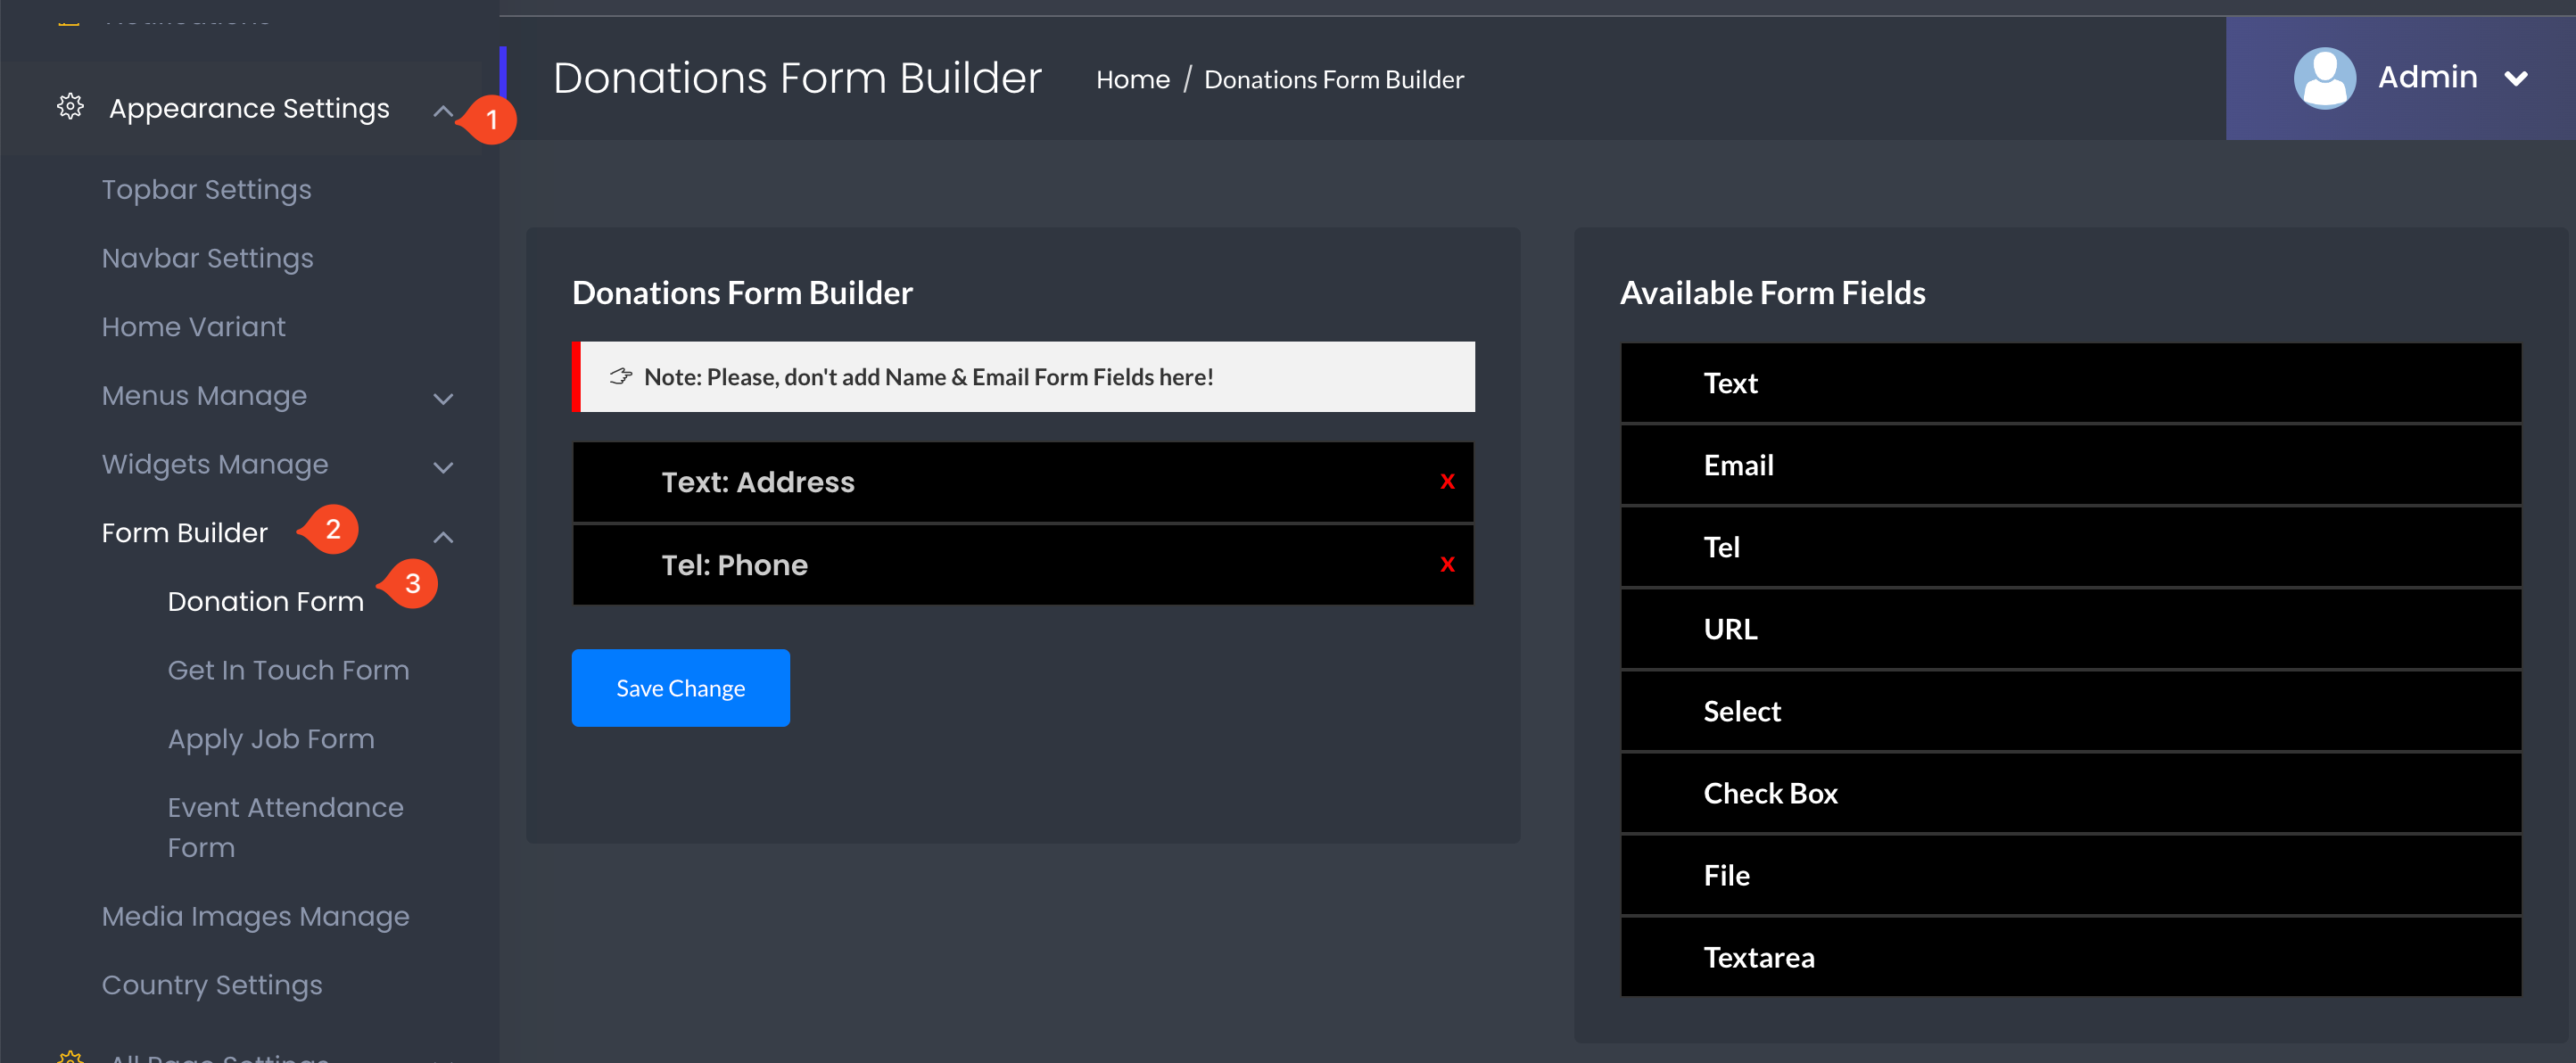Click Donations Form Builder breadcrumb

[x=1333, y=79]
